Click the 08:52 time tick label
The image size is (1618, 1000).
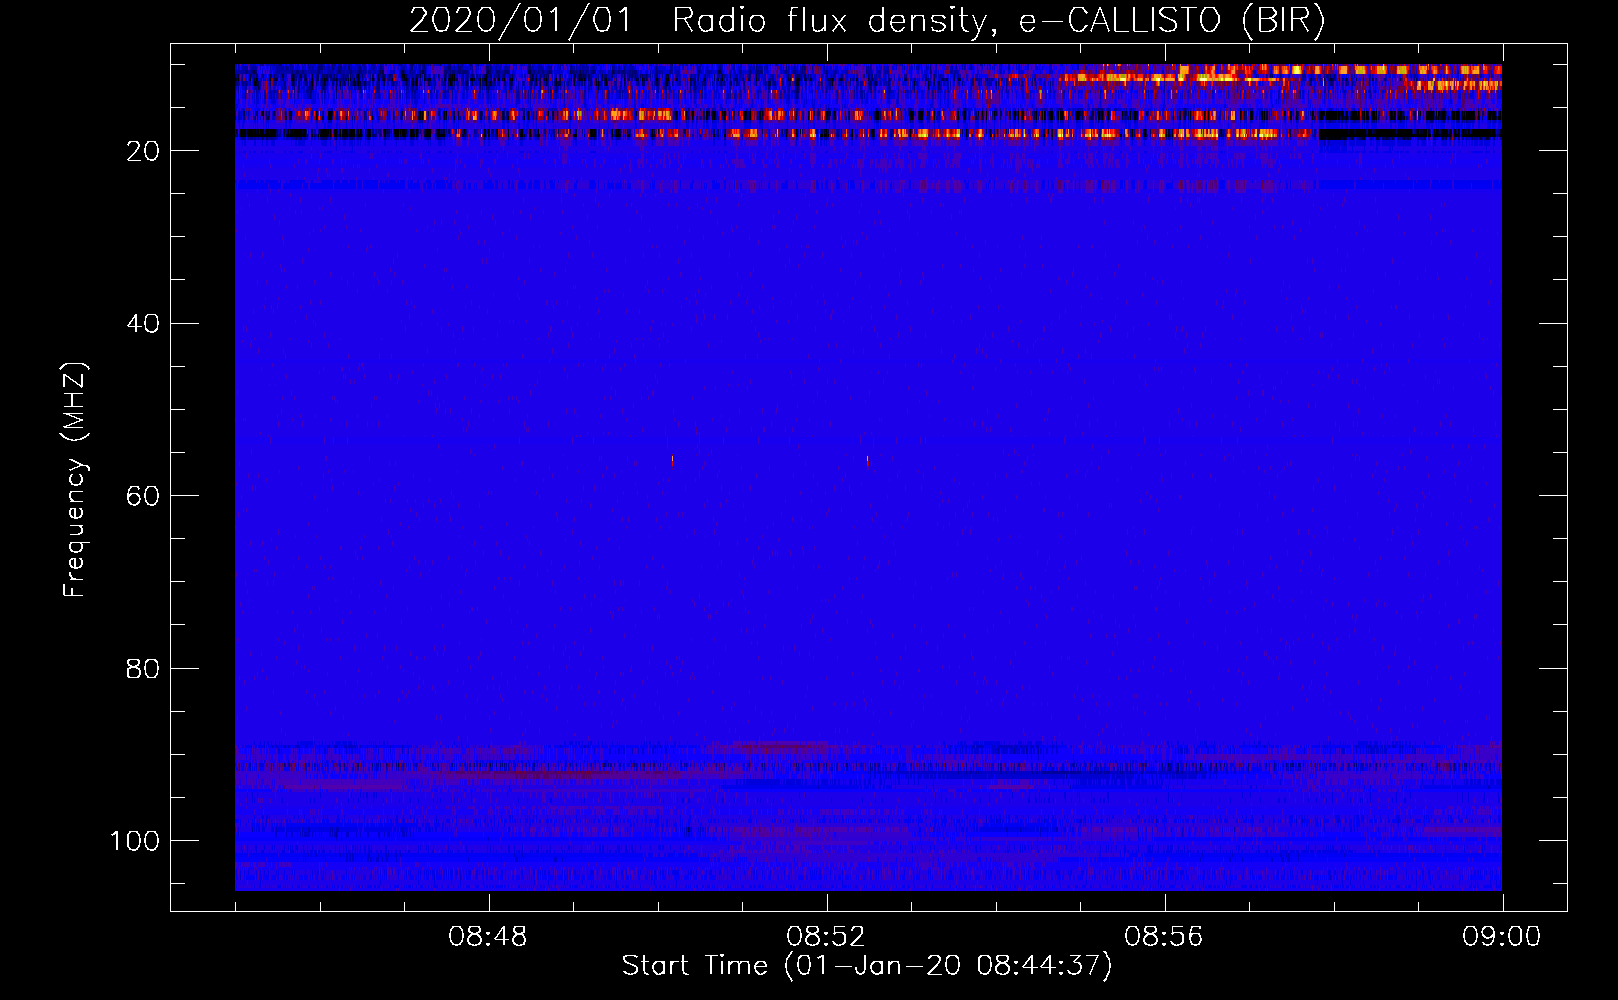826,937
